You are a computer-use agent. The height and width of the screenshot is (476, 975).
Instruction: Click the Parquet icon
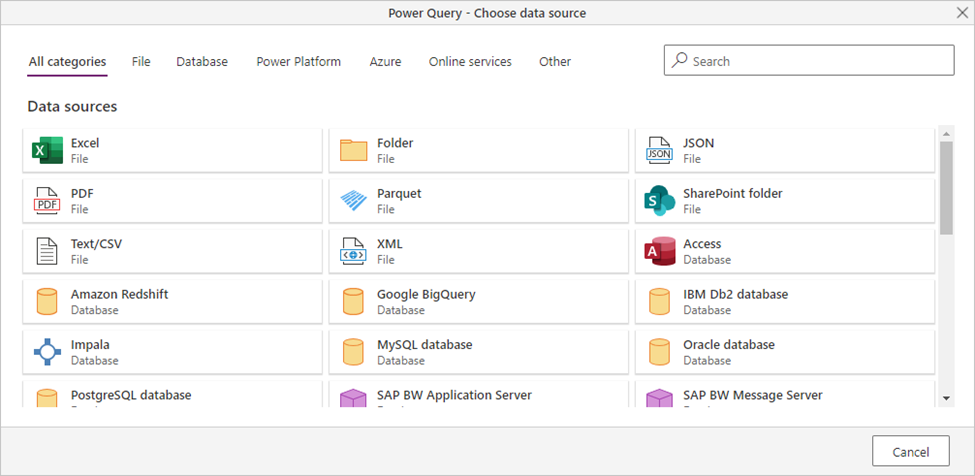(x=354, y=201)
